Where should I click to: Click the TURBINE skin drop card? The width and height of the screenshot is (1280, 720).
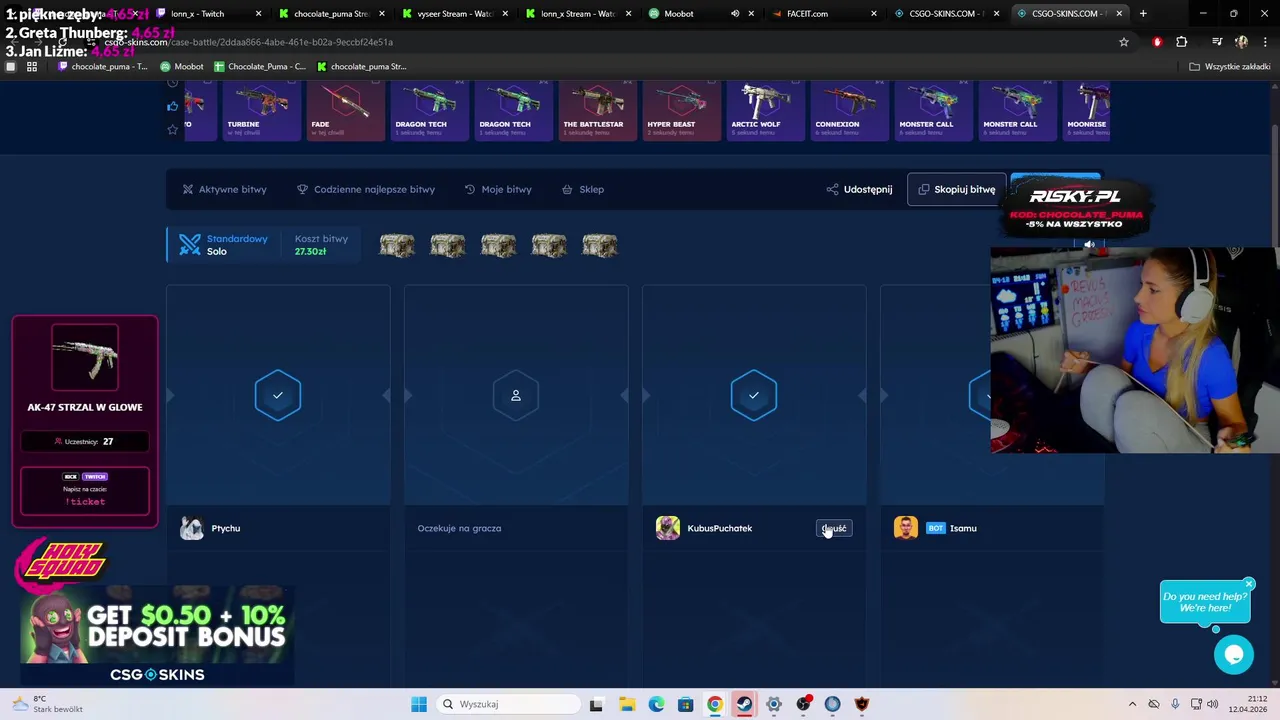(x=261, y=111)
